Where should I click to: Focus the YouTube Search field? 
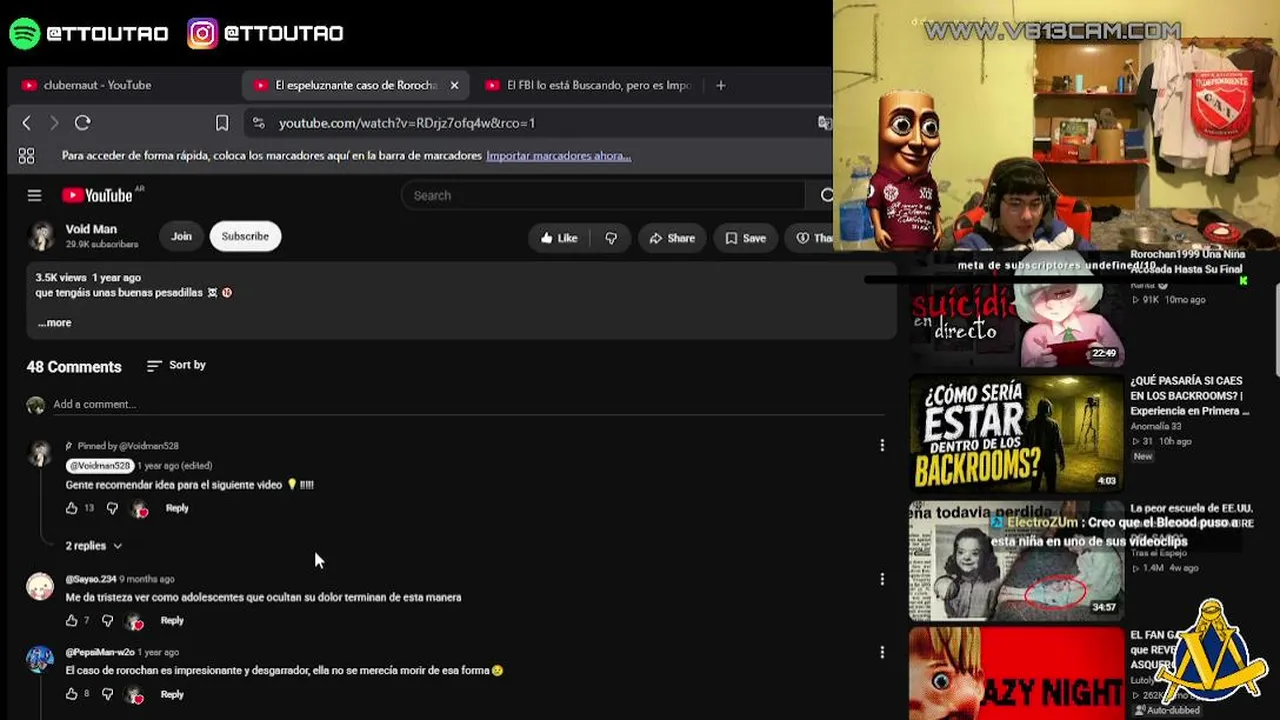coord(603,196)
